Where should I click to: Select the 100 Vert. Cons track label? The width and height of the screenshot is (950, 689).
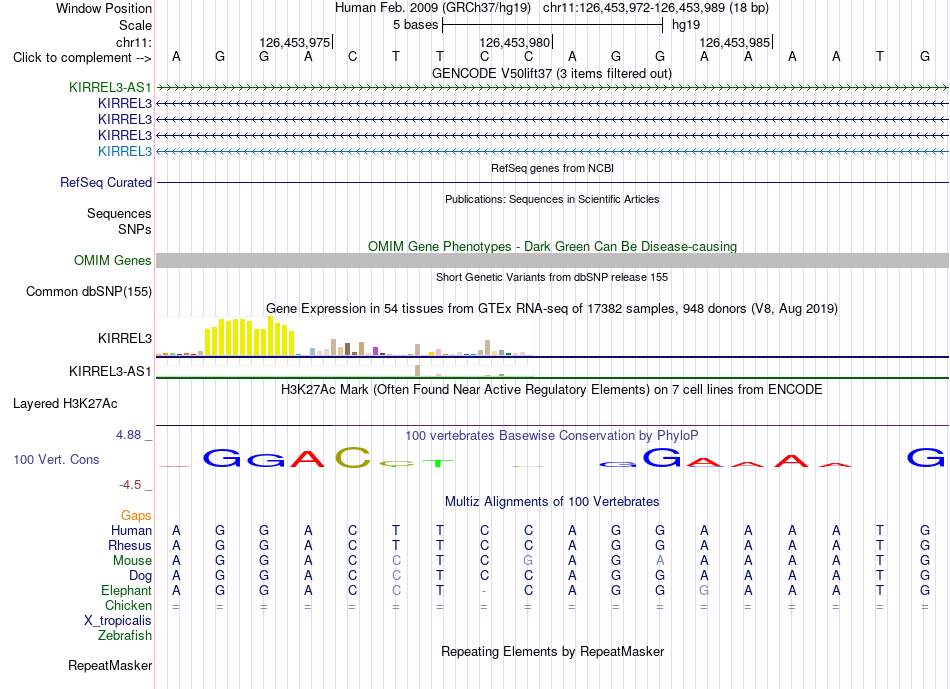[x=56, y=459]
